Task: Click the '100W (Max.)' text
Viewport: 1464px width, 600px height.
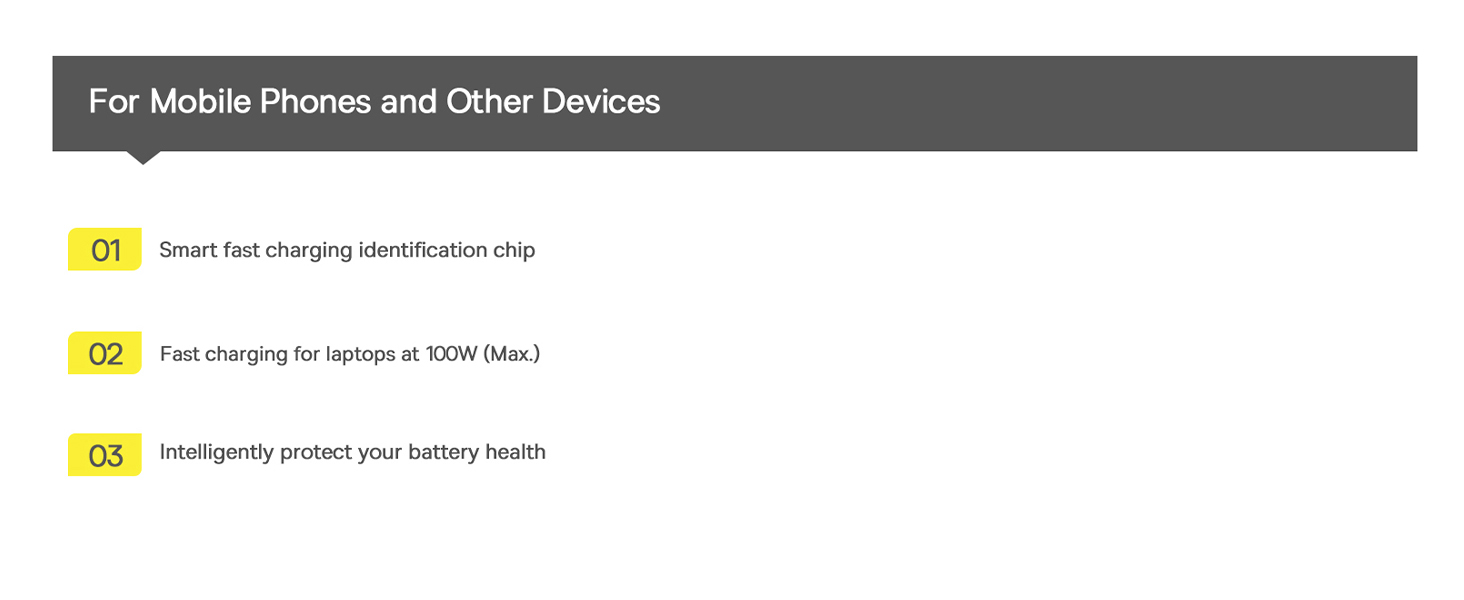Action: pyautogui.click(x=483, y=354)
